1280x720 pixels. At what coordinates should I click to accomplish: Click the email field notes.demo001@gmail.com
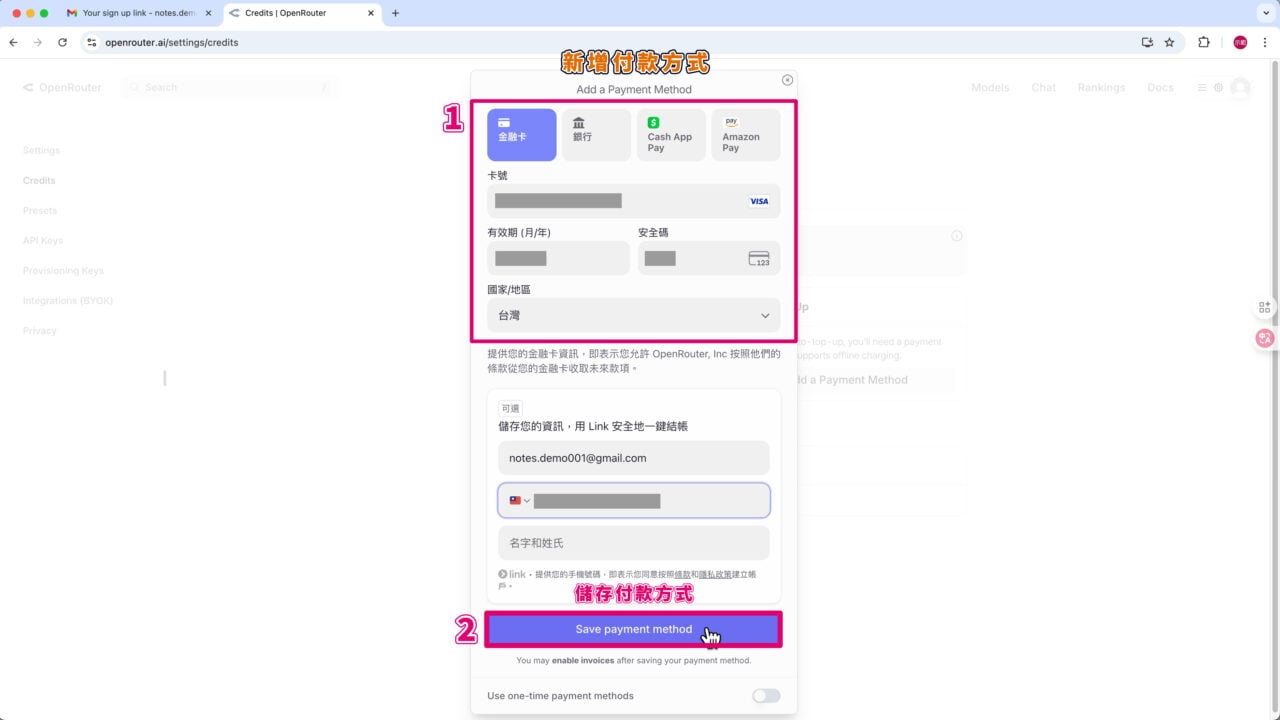click(634, 458)
